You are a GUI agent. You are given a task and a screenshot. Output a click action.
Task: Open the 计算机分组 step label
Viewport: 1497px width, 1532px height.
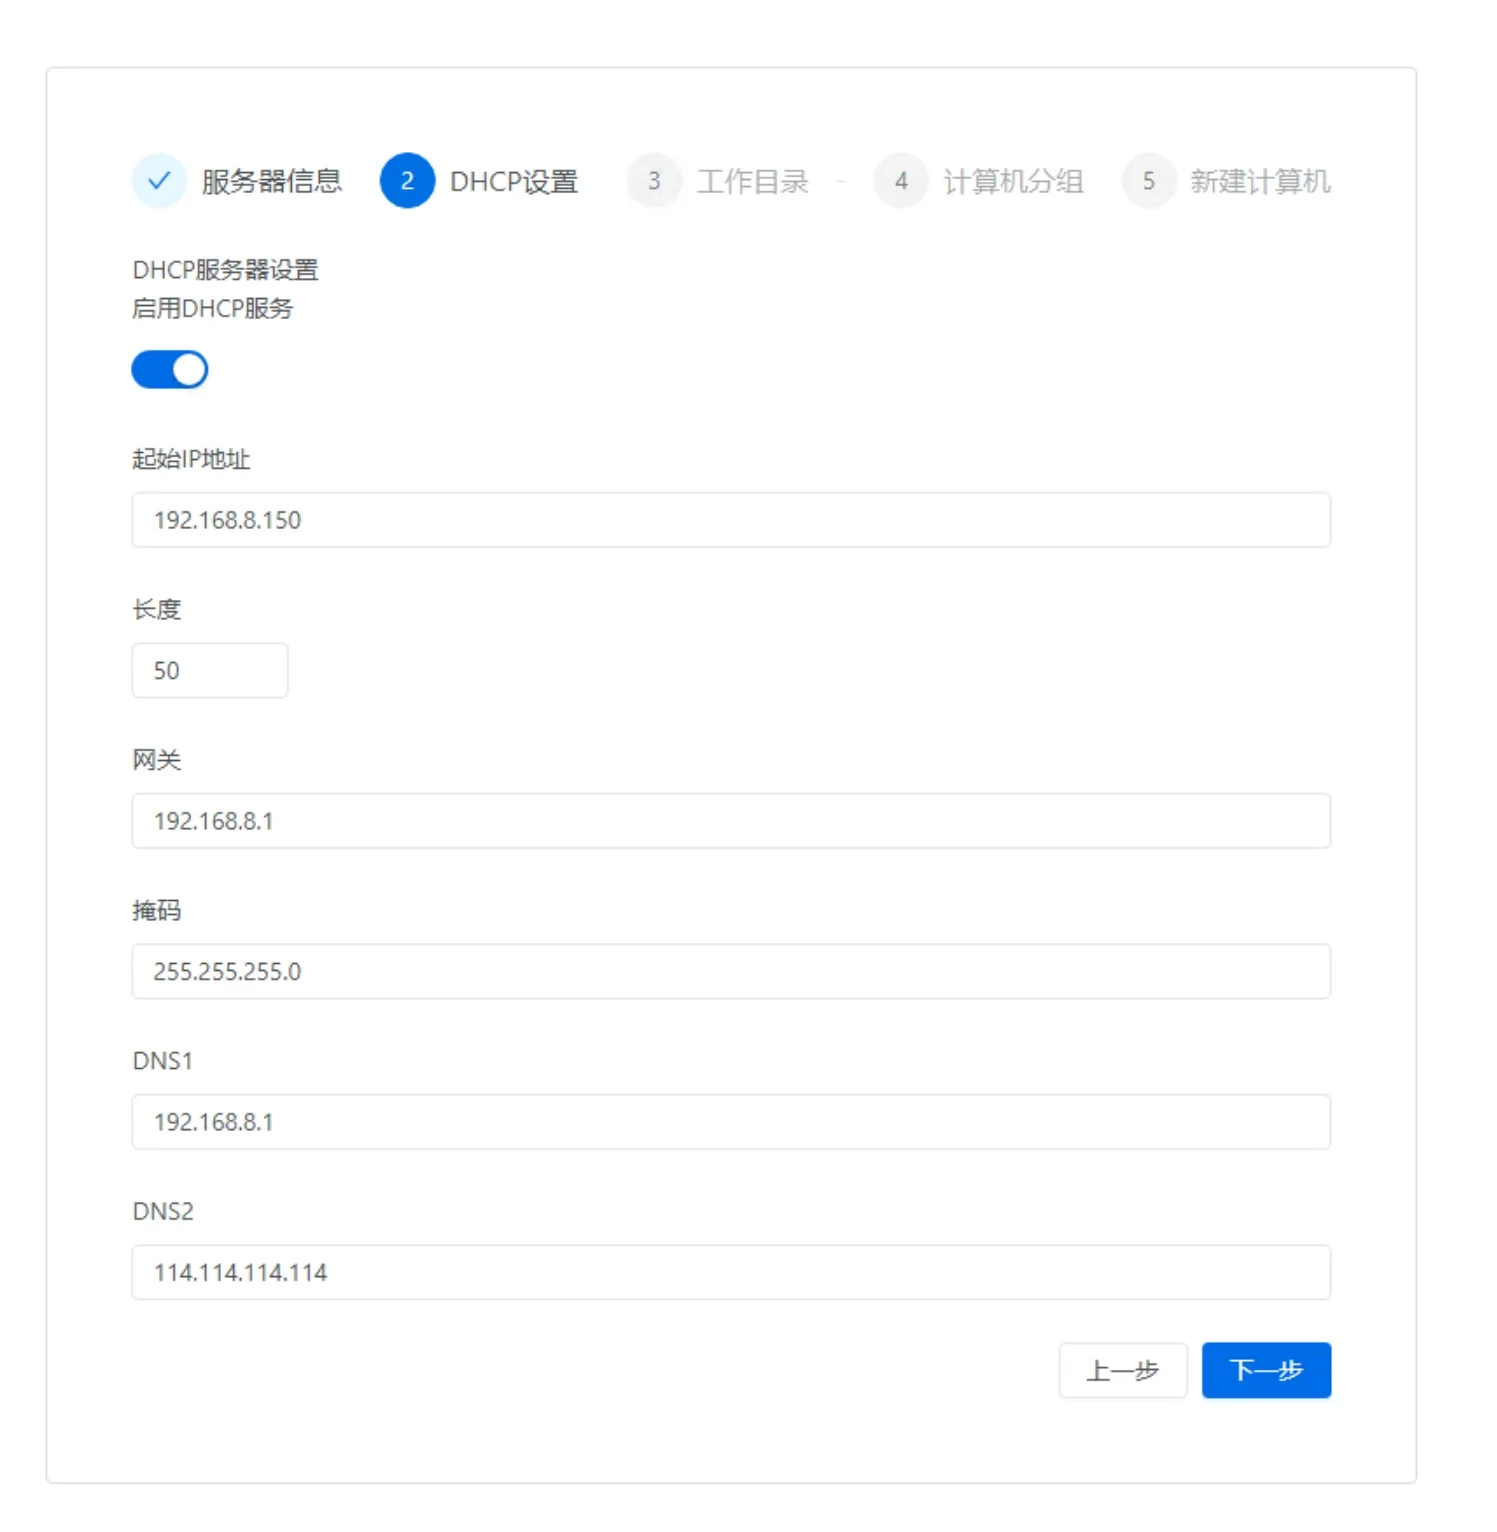[1013, 181]
